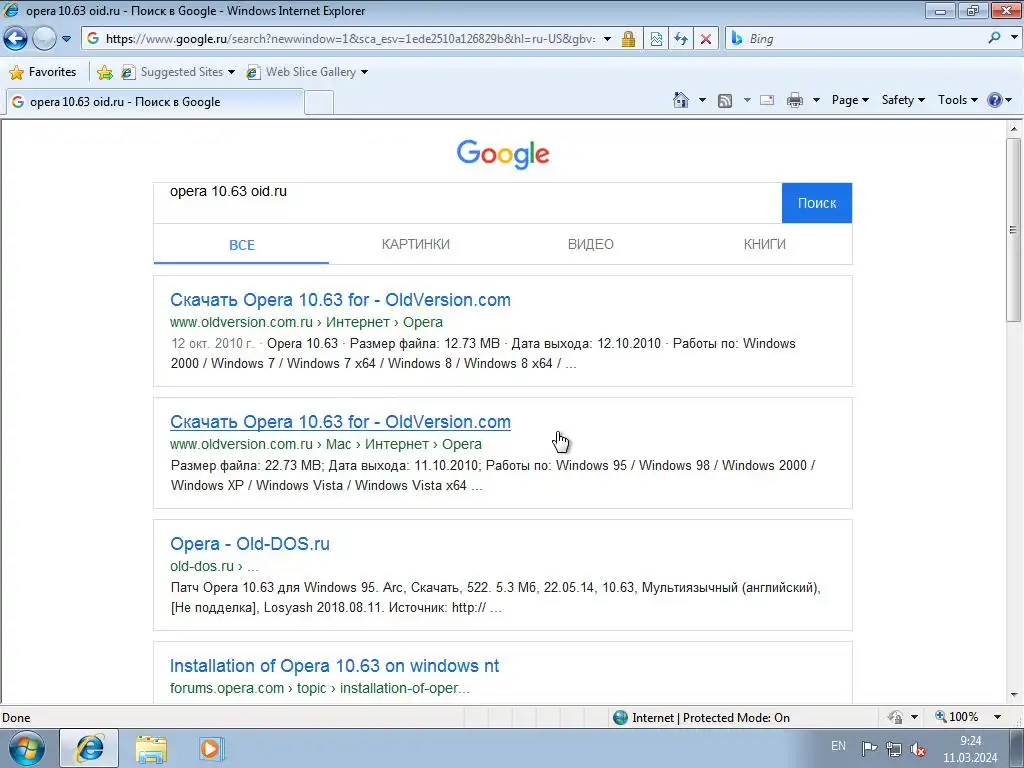Select the ВСЕ results tab
1024x768 pixels.
(x=242, y=245)
